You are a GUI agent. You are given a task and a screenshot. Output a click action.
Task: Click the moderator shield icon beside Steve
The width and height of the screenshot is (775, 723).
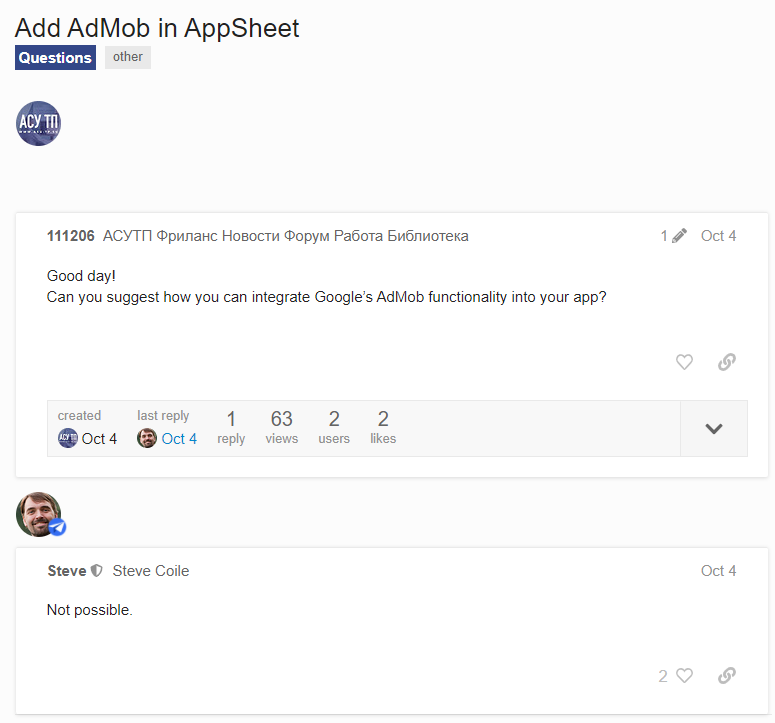[x=97, y=571]
